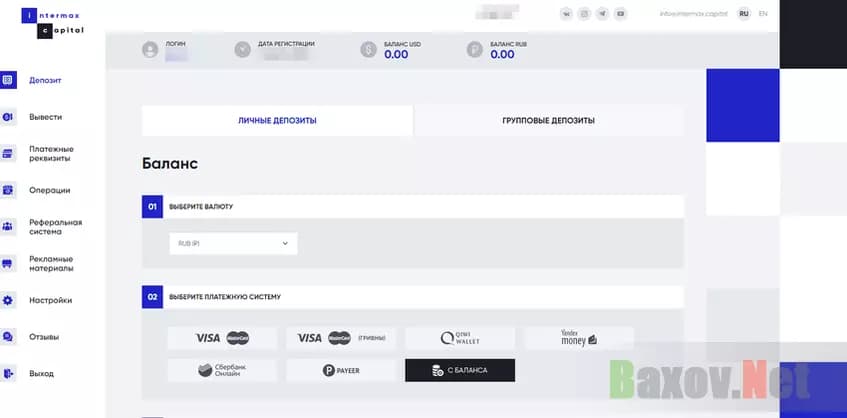Switch language to RU
Viewport: 847px width, 418px height.
(743, 14)
